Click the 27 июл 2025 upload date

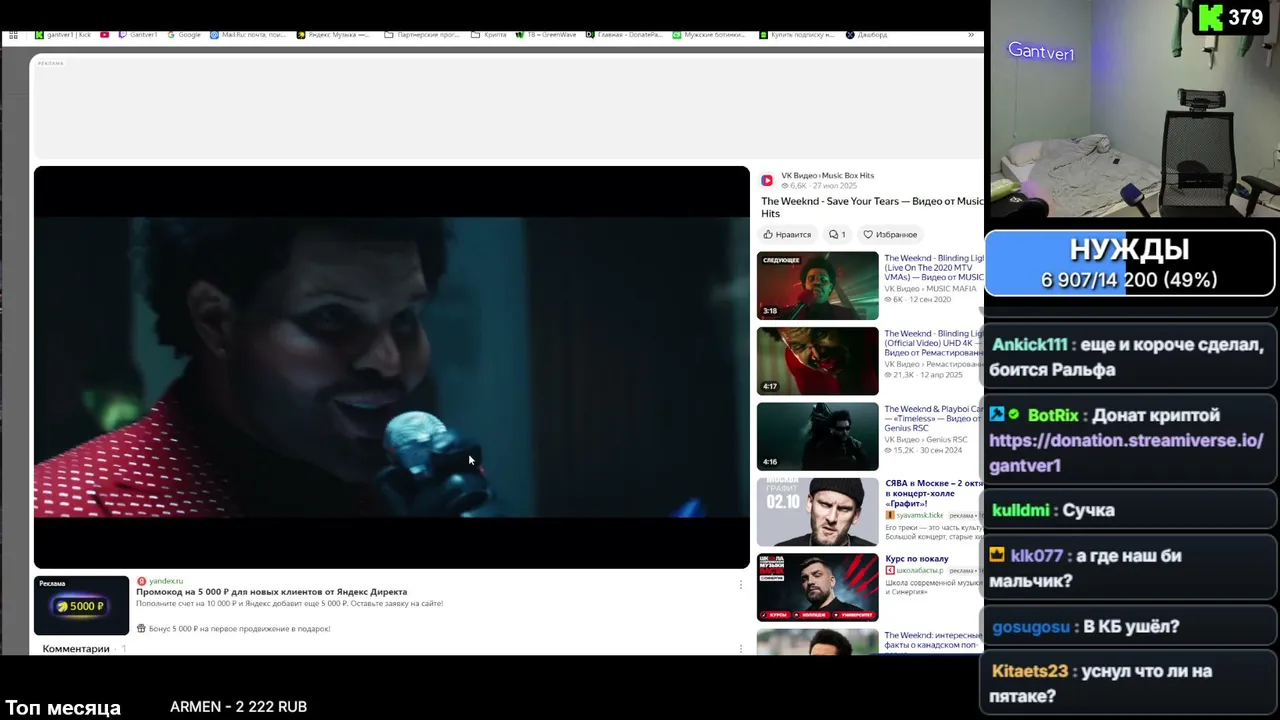pyautogui.click(x=835, y=186)
